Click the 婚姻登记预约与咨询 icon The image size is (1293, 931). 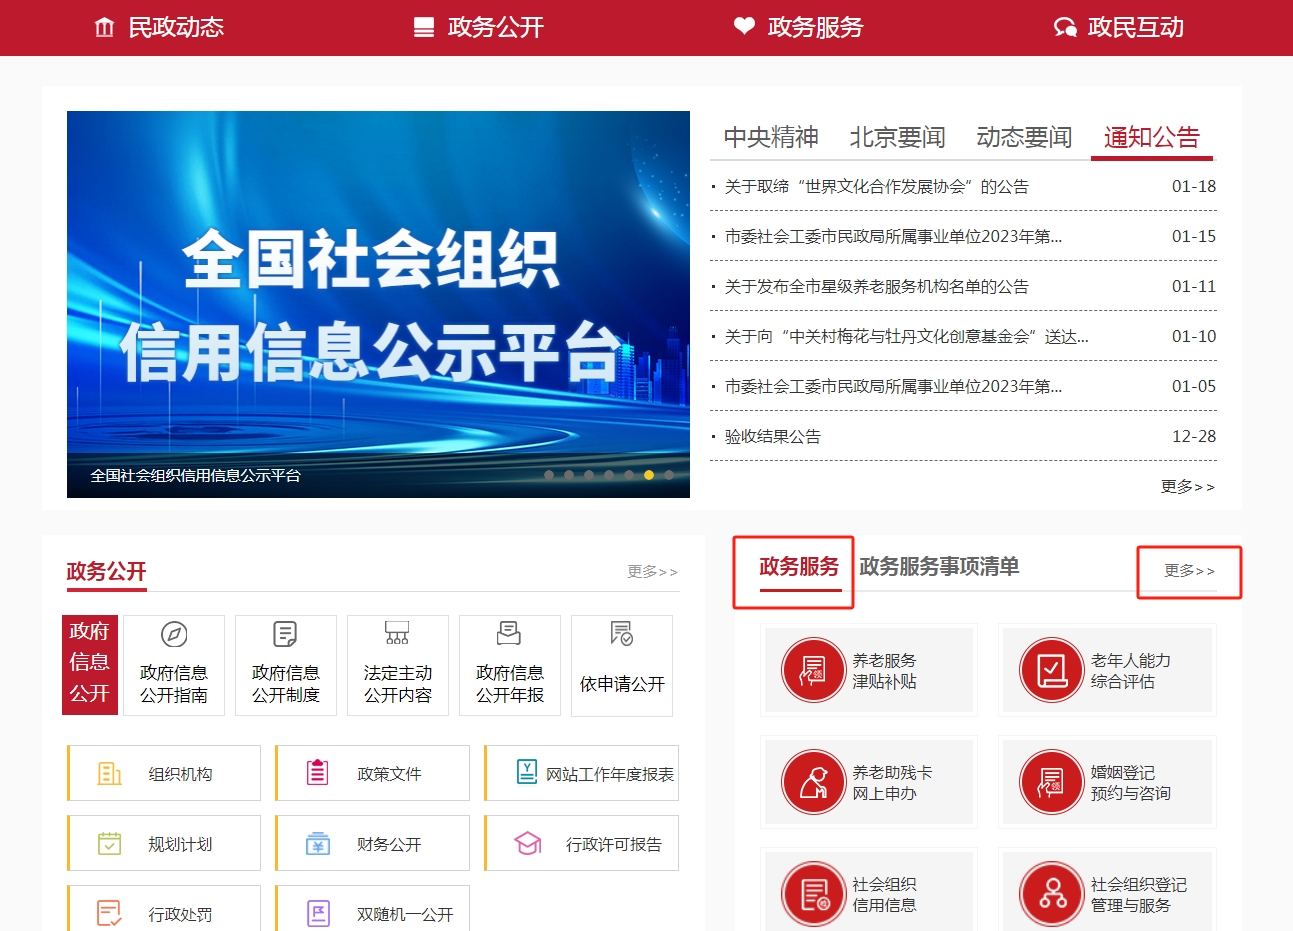point(1107,782)
